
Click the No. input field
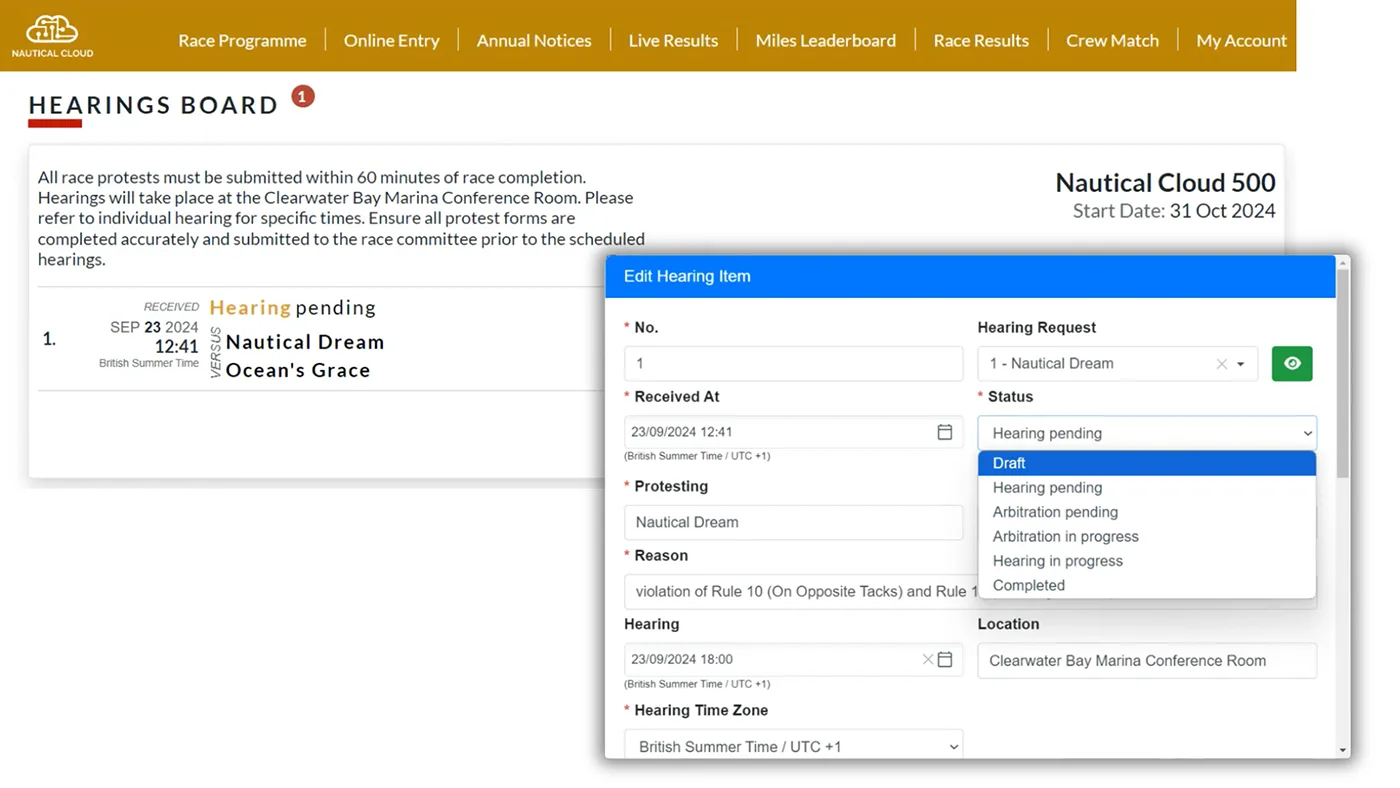(794, 364)
